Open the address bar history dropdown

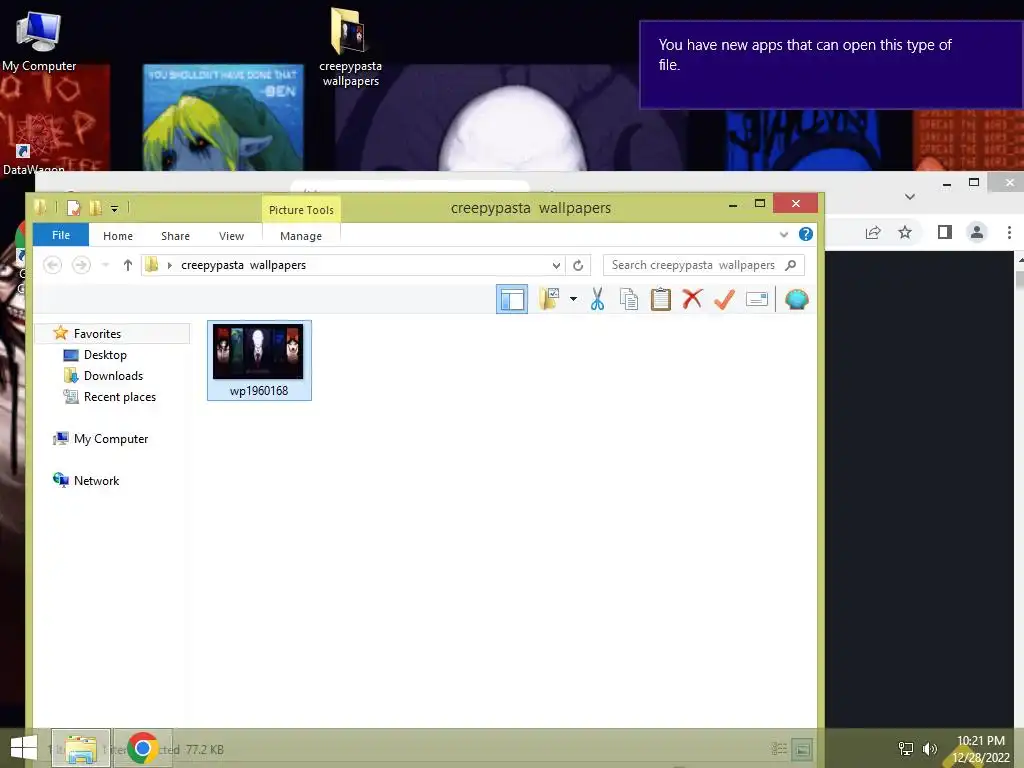click(x=556, y=265)
